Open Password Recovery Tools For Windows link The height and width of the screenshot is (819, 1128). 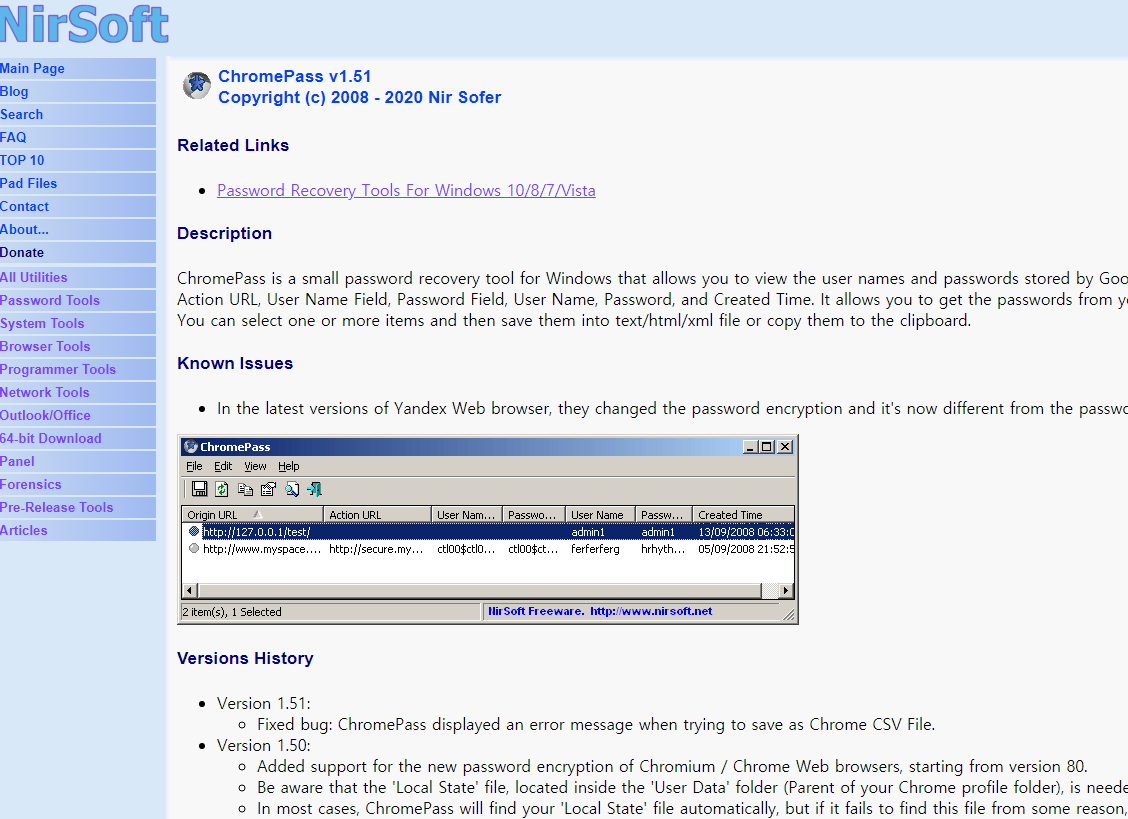pos(406,191)
